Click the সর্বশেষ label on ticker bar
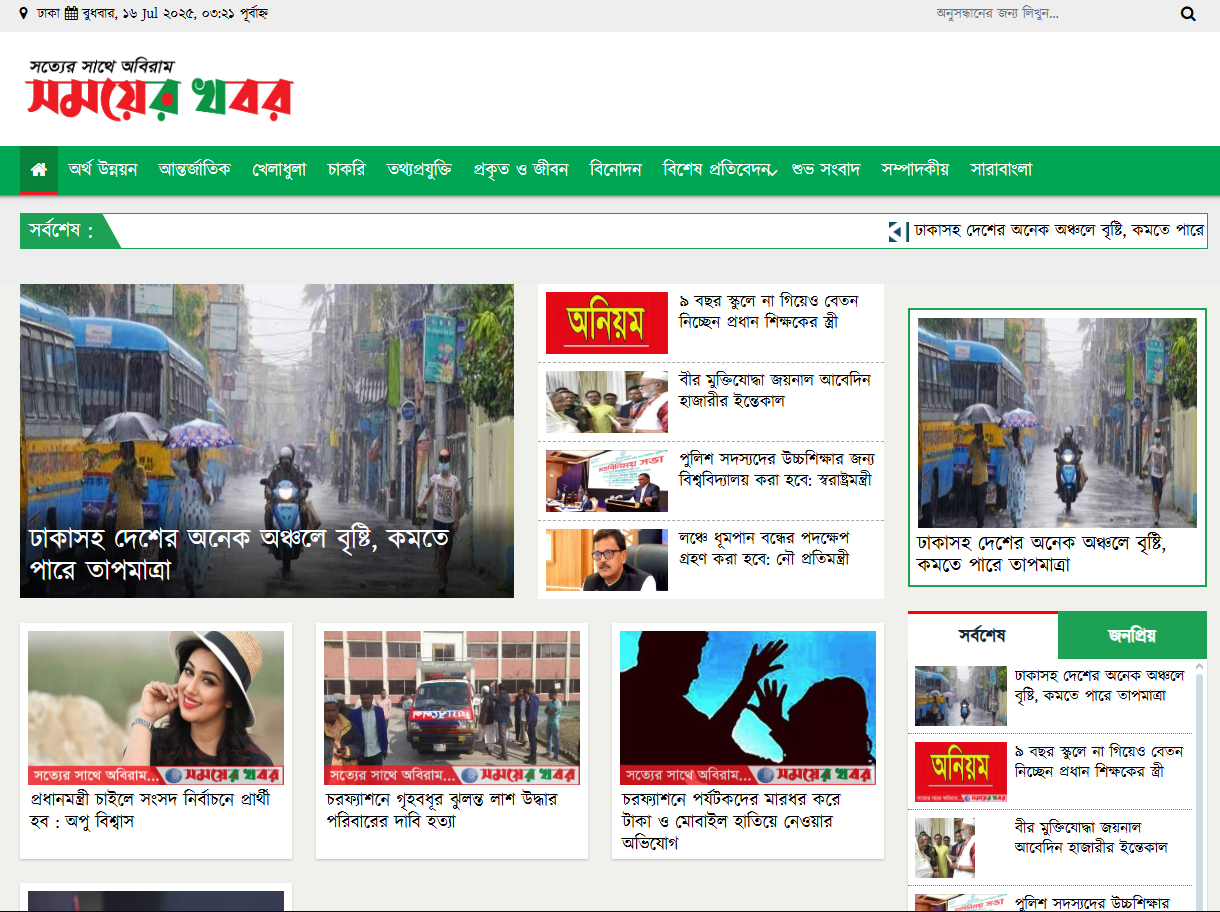Screen dimensions: 1220x912 coord(61,231)
